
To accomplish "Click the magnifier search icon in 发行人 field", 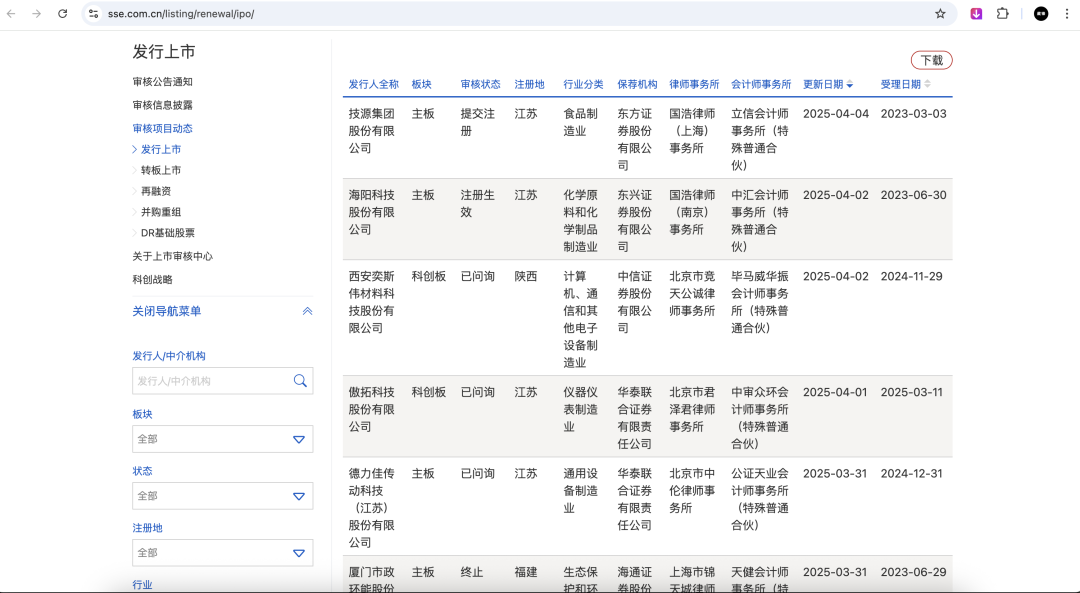I will pos(300,381).
